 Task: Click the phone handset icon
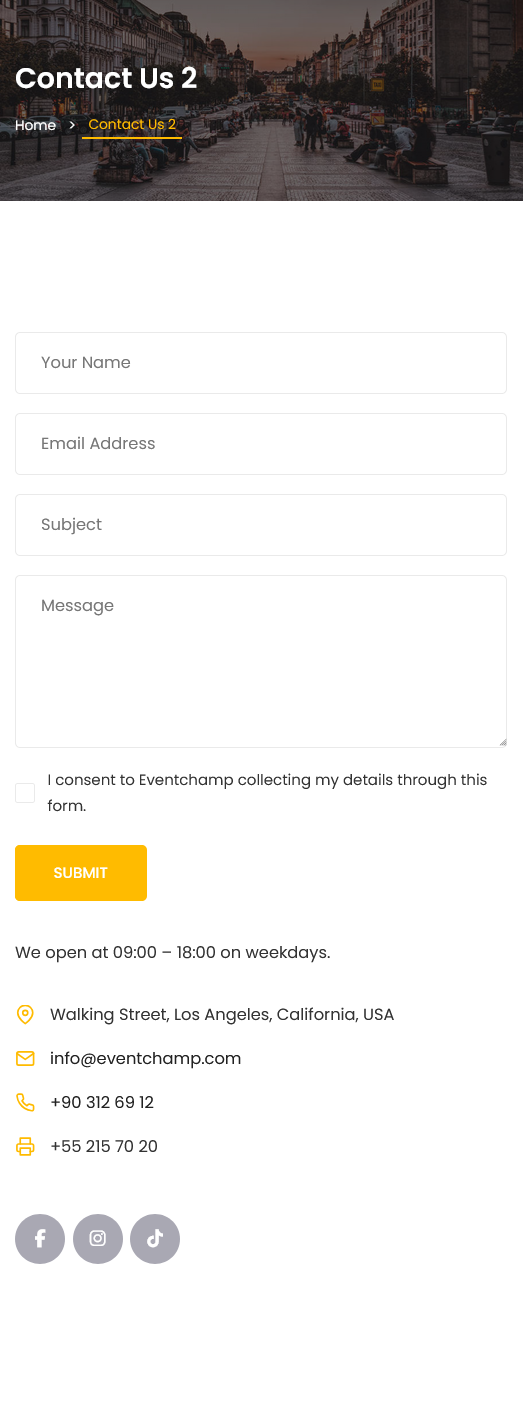[x=25, y=1102]
